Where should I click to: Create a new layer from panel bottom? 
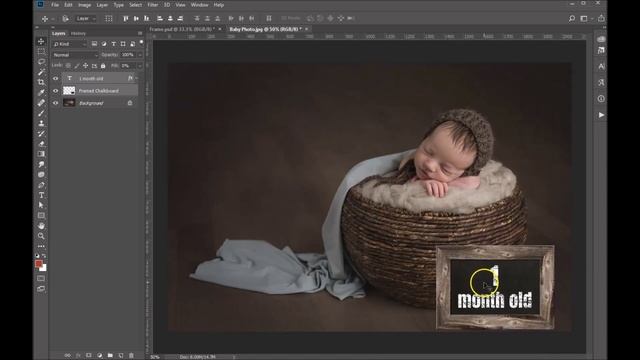coord(121,356)
